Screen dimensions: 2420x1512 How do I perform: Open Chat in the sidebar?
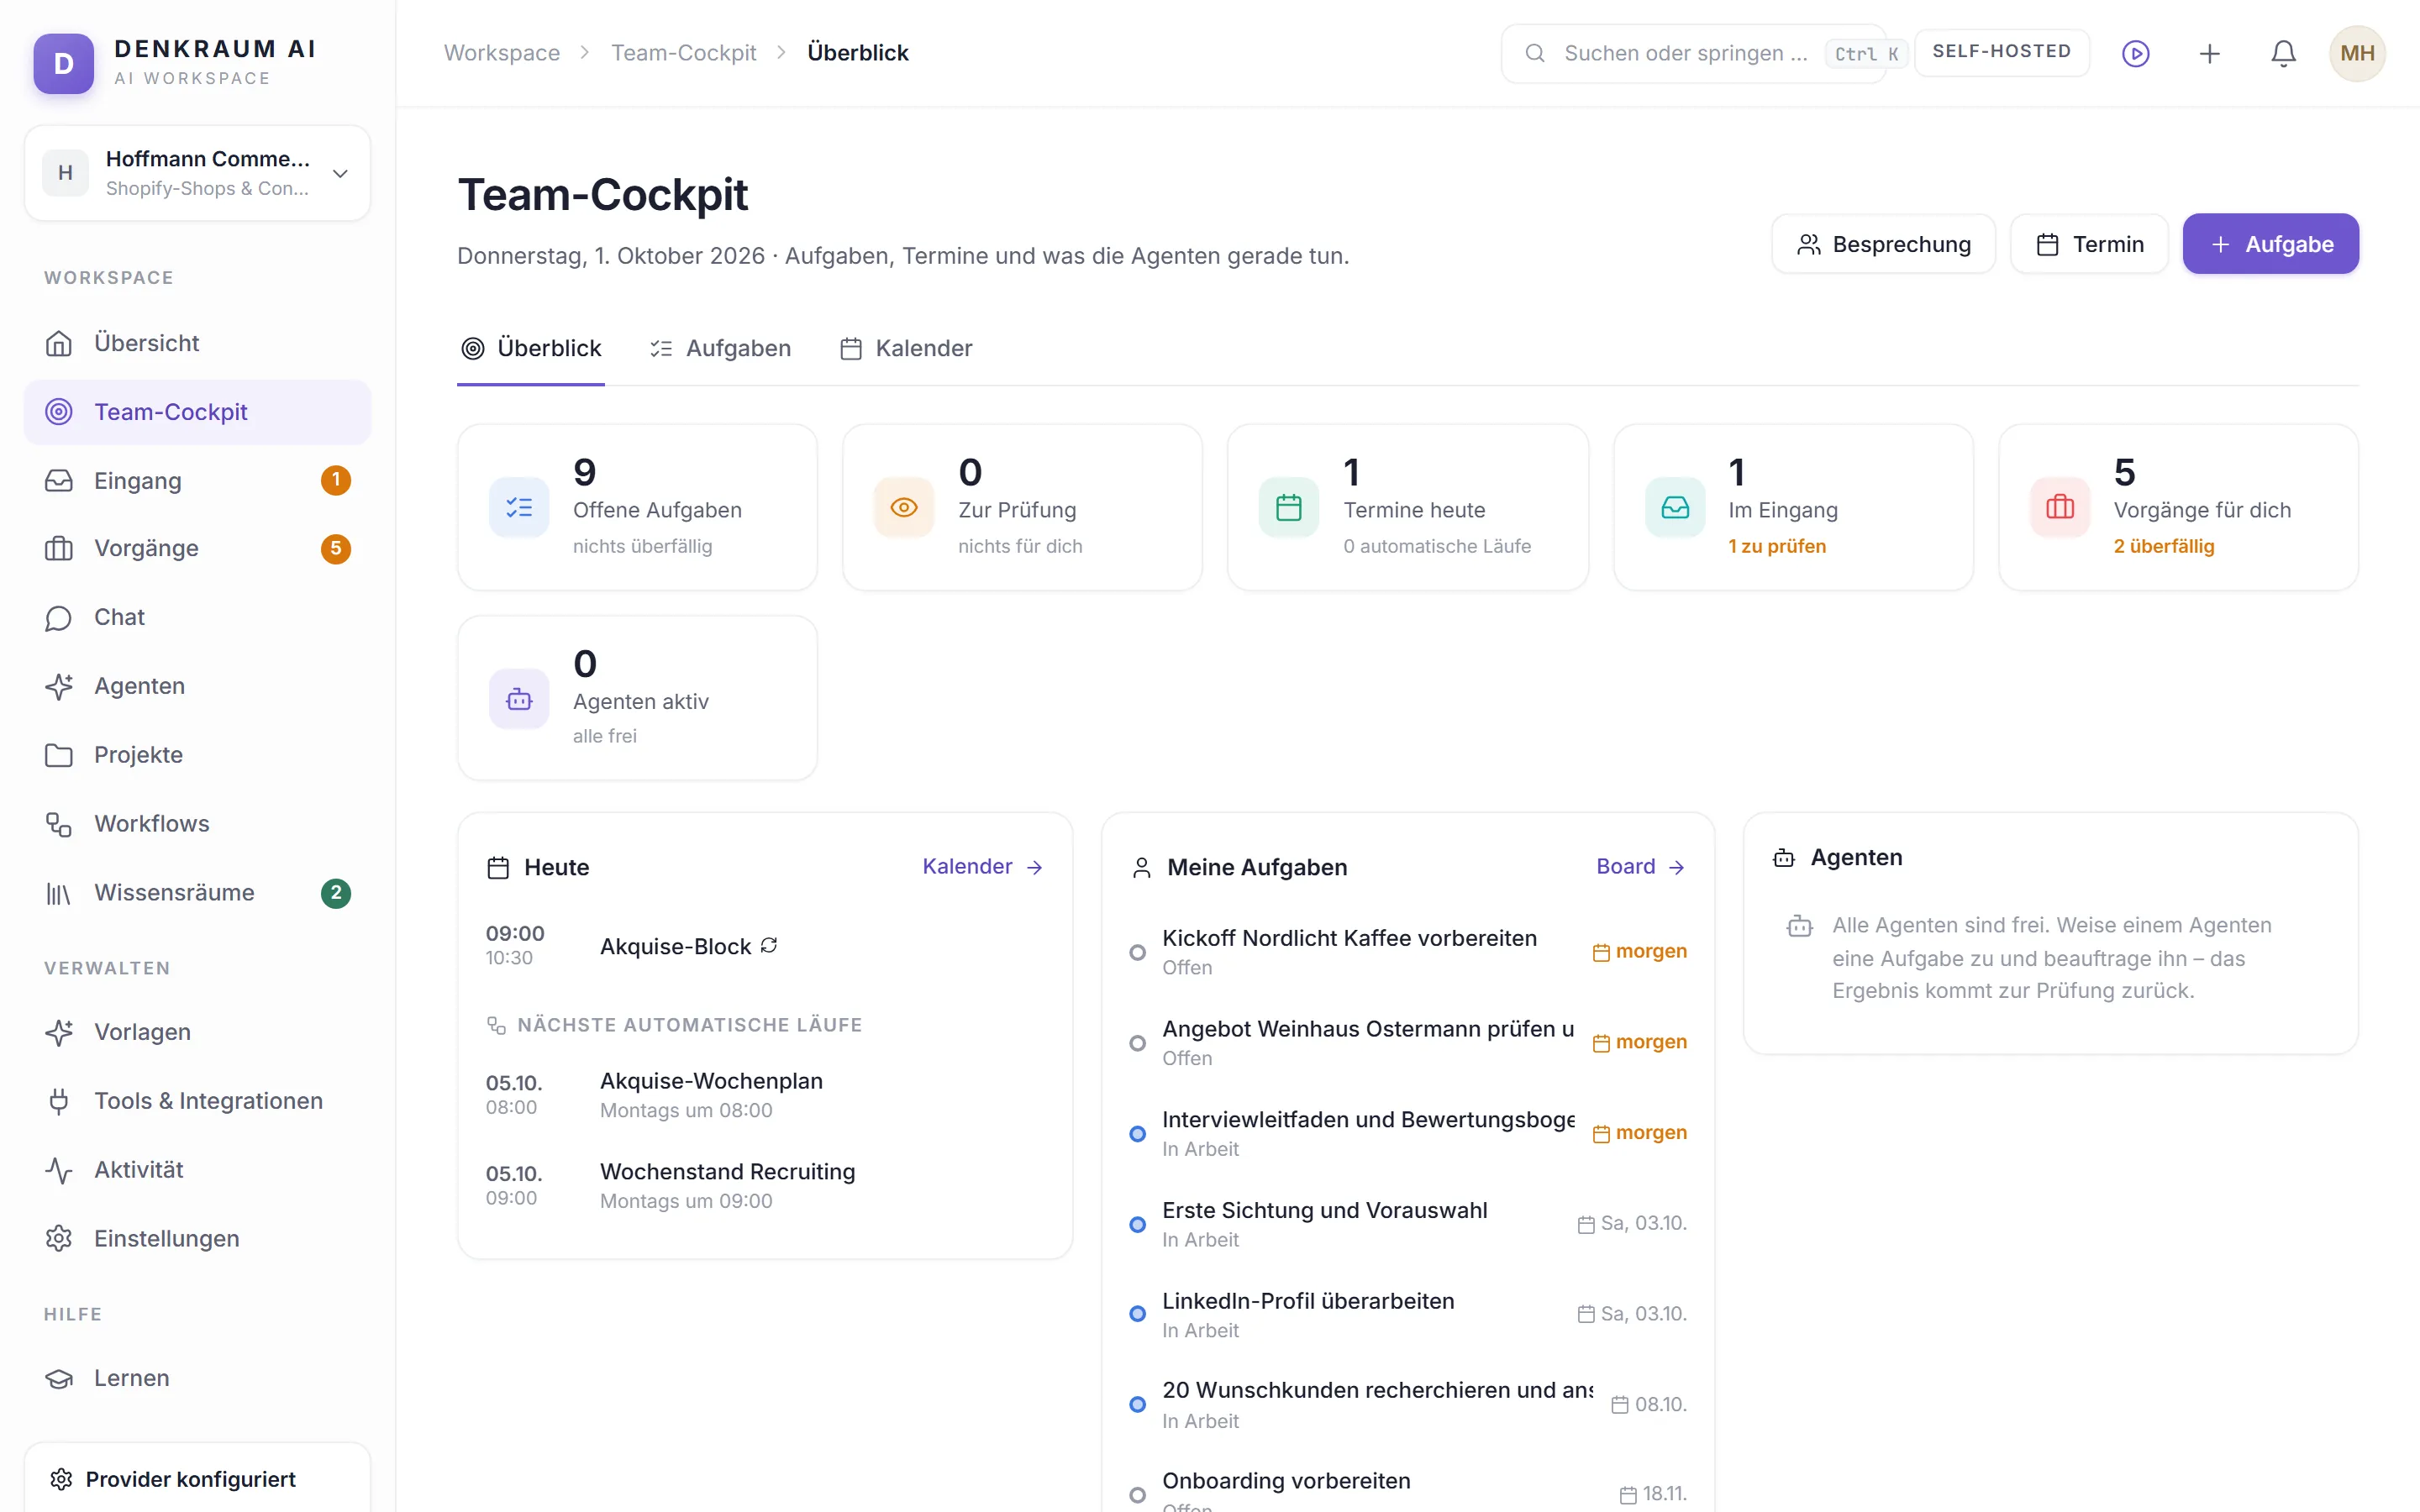pos(197,617)
